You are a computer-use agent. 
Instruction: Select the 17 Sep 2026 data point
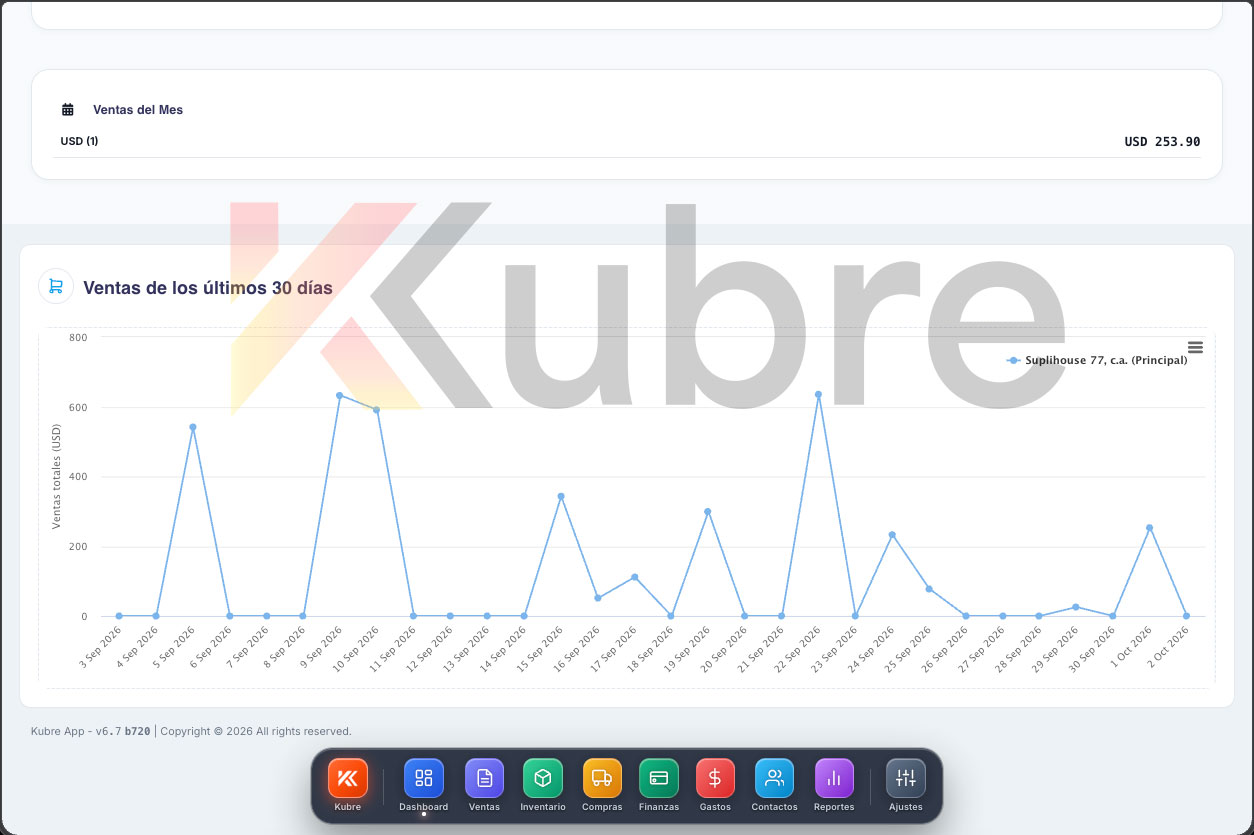click(634, 577)
